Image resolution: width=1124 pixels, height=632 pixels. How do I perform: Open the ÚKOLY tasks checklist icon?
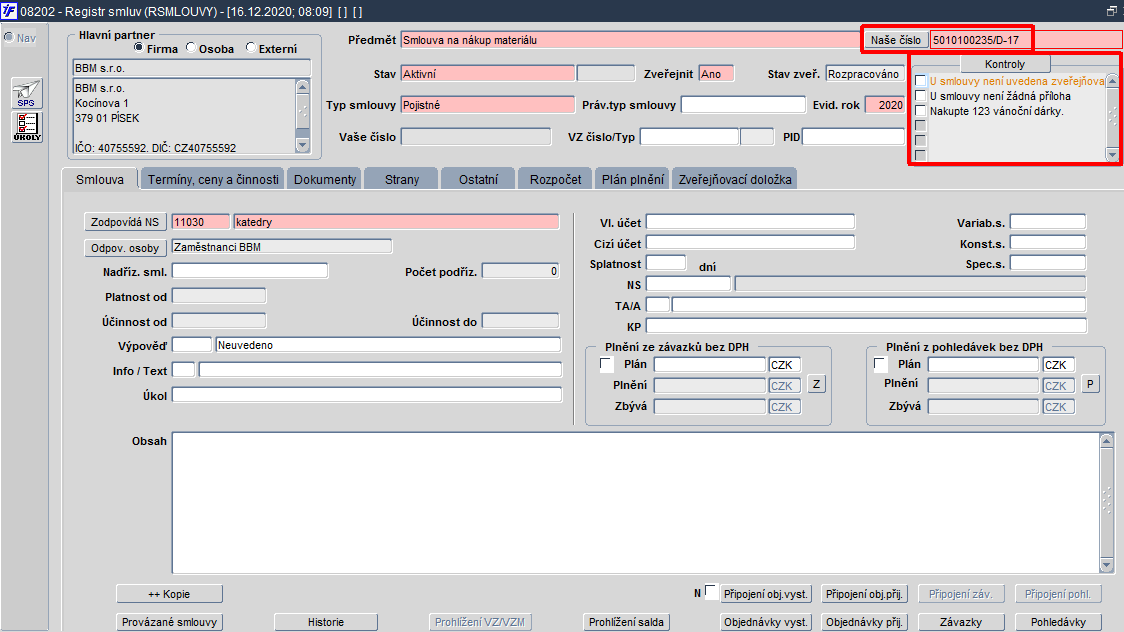coord(27,127)
